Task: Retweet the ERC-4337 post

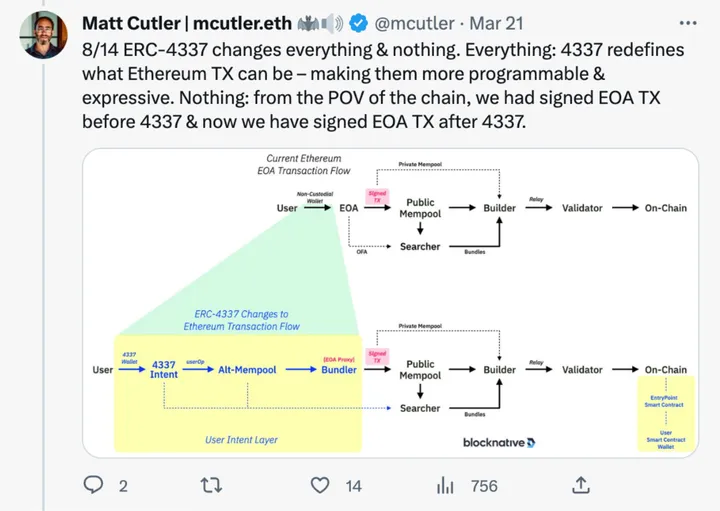Action: [x=212, y=485]
